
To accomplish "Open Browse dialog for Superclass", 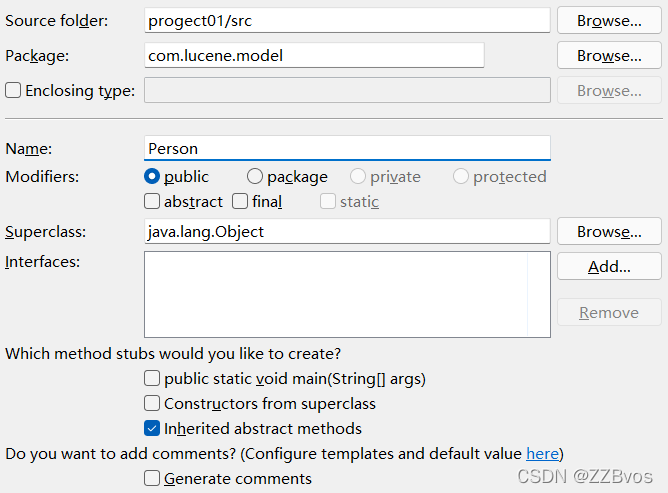I will click(x=608, y=232).
